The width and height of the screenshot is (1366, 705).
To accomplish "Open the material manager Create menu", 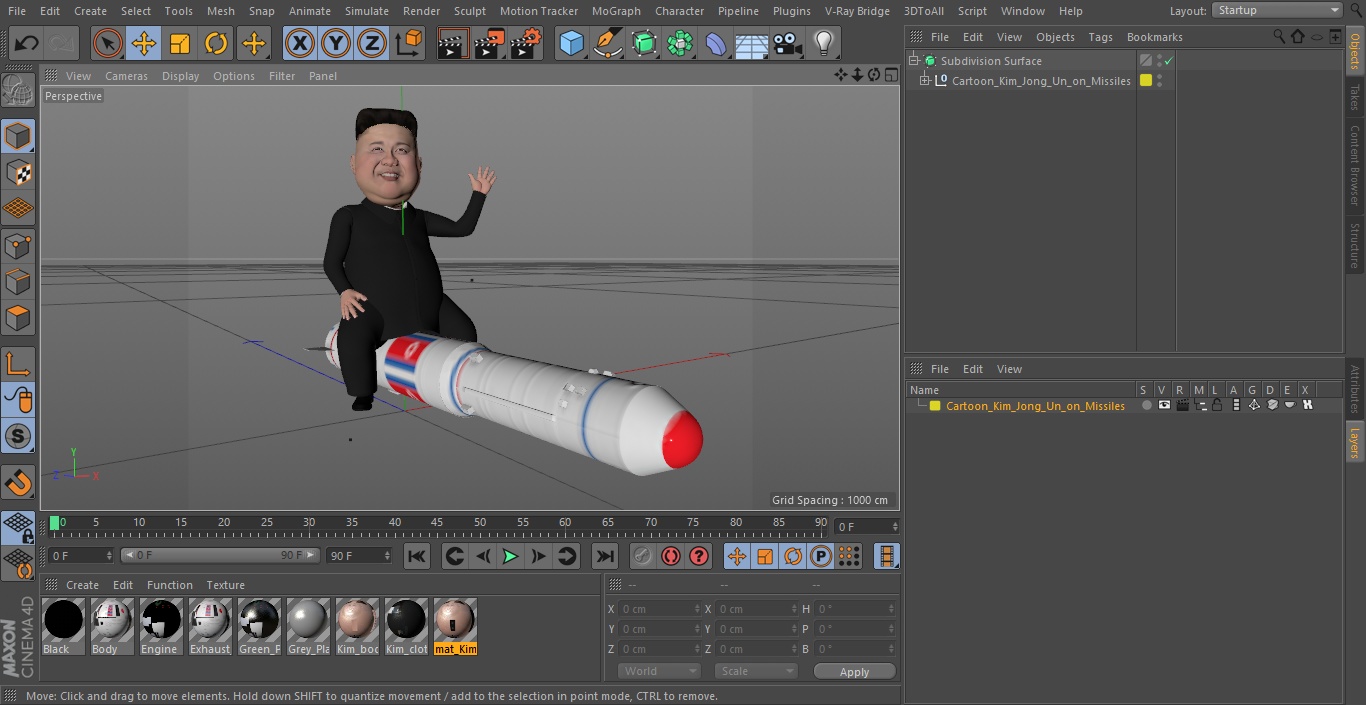I will coord(82,585).
